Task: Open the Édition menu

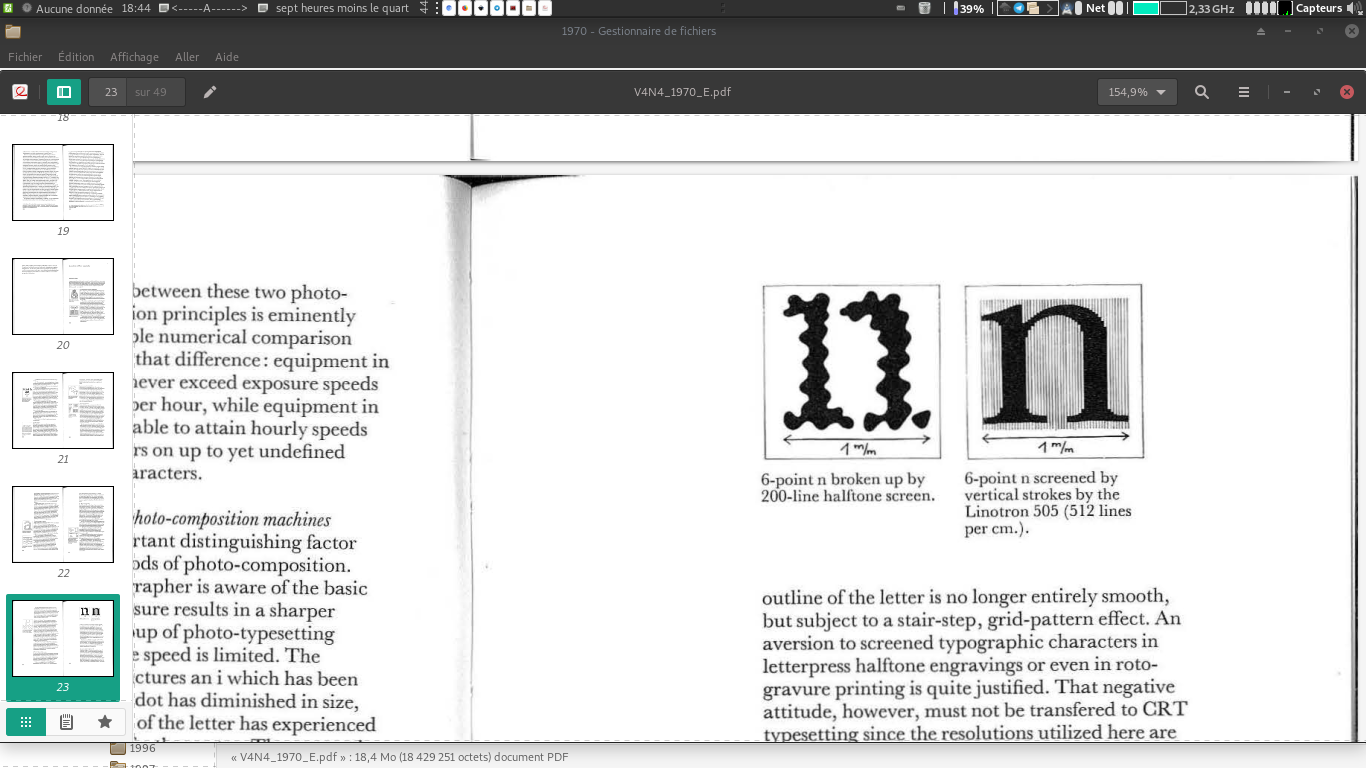Action: coord(76,57)
